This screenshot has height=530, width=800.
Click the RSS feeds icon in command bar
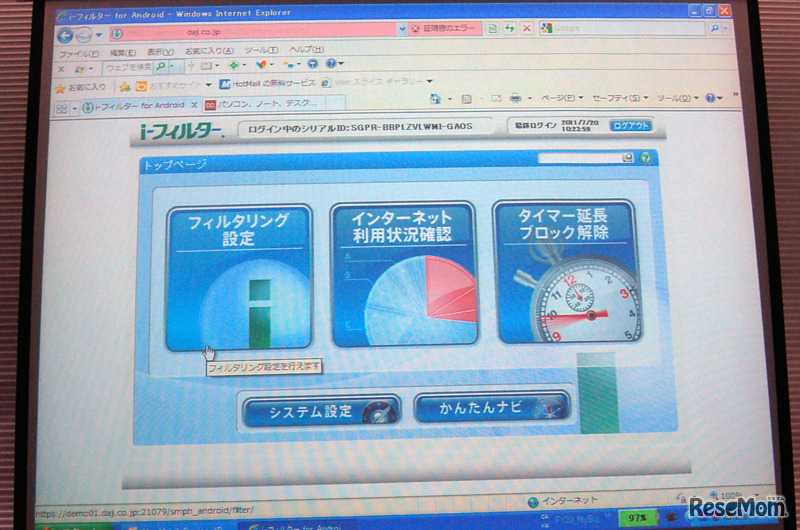(466, 99)
